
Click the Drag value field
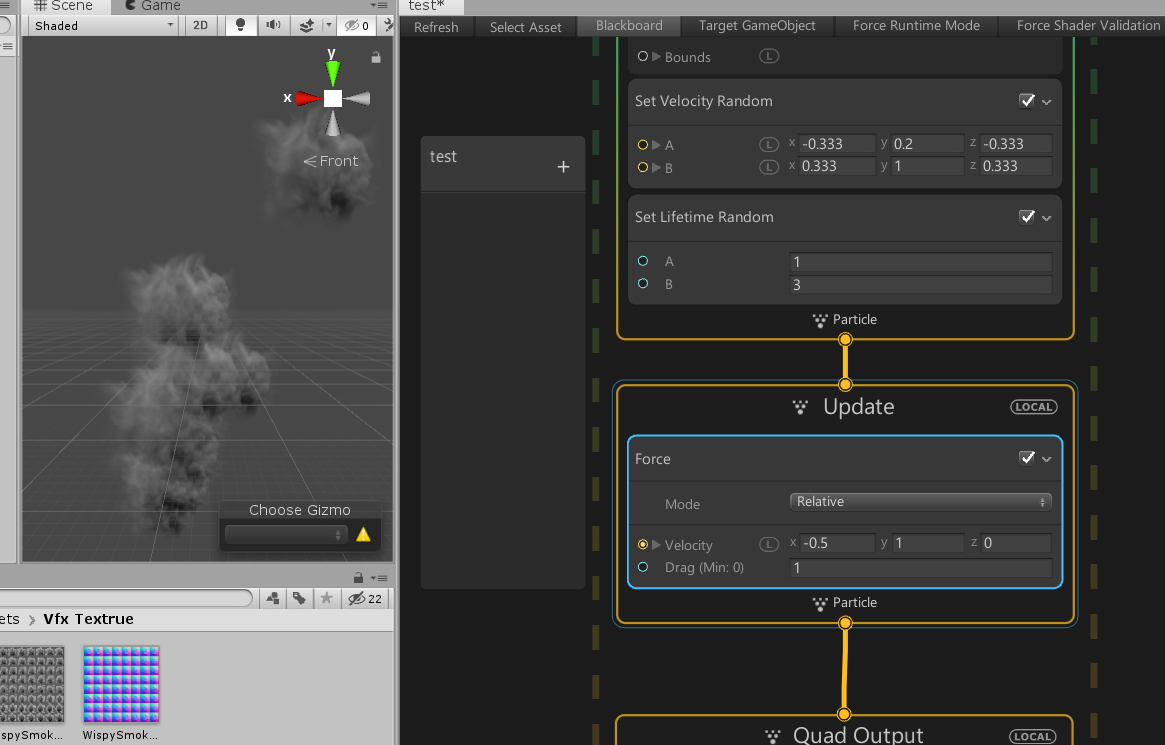pos(921,568)
